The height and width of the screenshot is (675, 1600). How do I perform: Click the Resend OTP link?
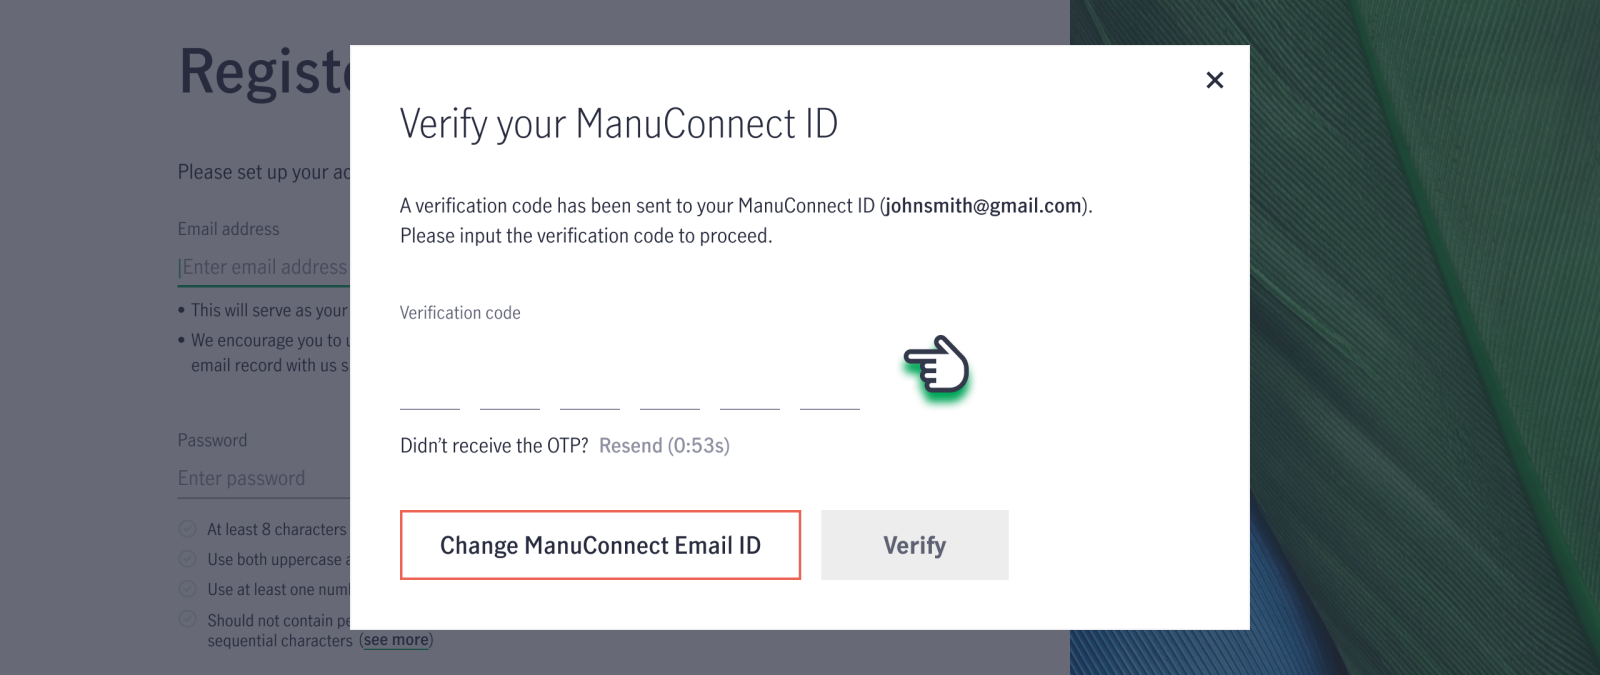(x=664, y=446)
